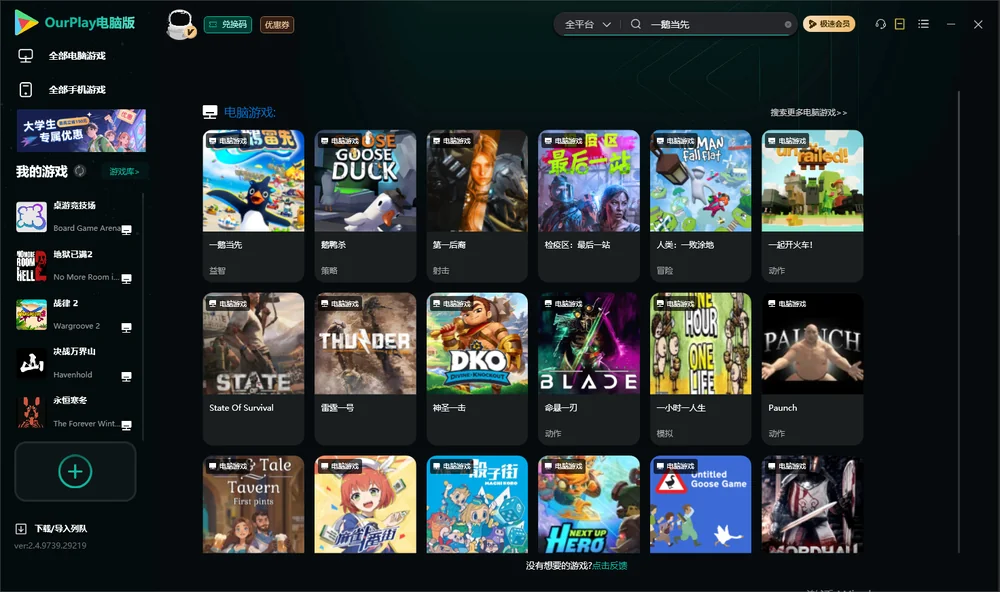Open the 兑换码 redeem code button
The width and height of the screenshot is (1000, 592).
click(x=228, y=24)
